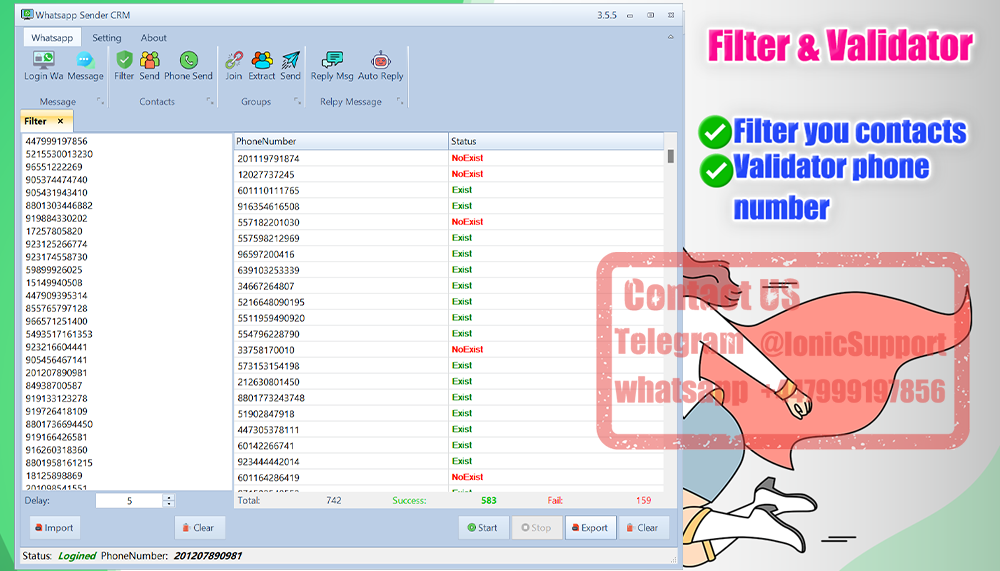
Task: Open the Reply Msg tool
Action: (332, 66)
